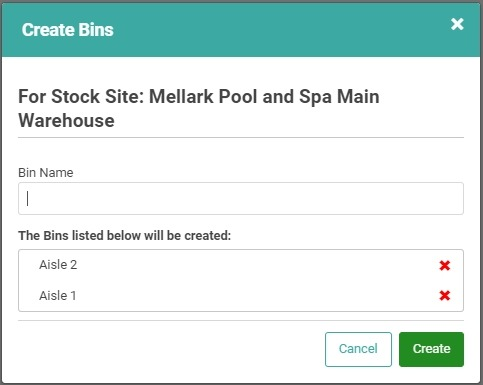Click the 'Bins listed below' caption

tap(124, 235)
